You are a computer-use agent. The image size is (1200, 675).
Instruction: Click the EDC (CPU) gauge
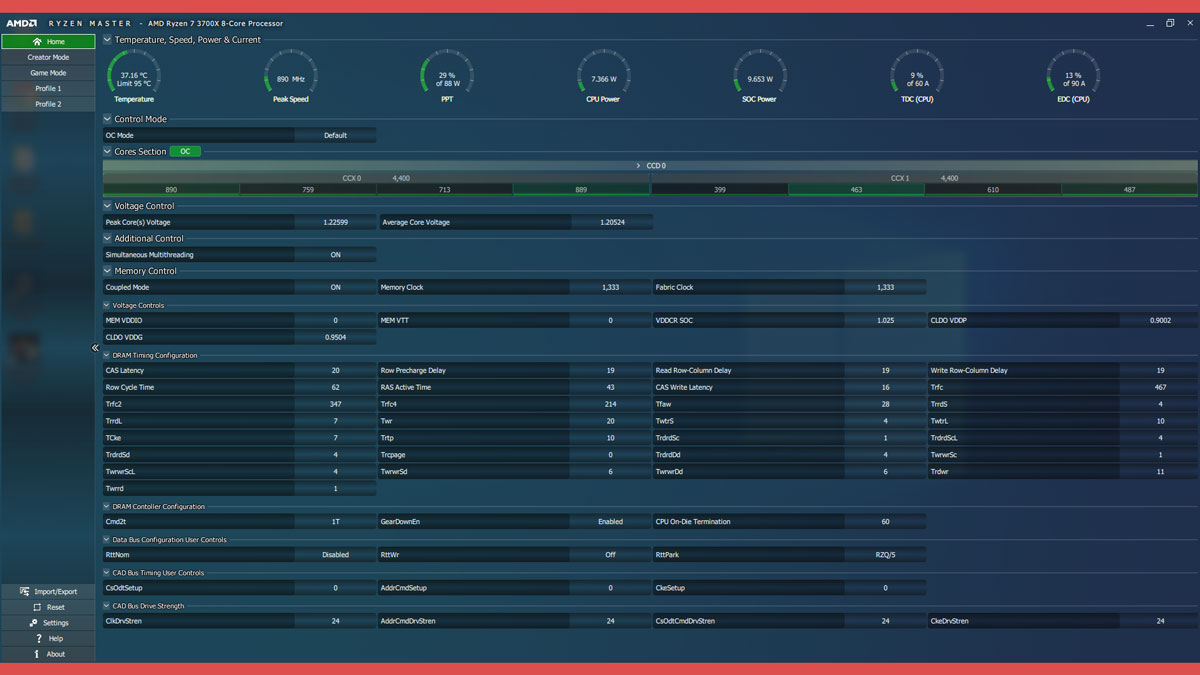1073,76
